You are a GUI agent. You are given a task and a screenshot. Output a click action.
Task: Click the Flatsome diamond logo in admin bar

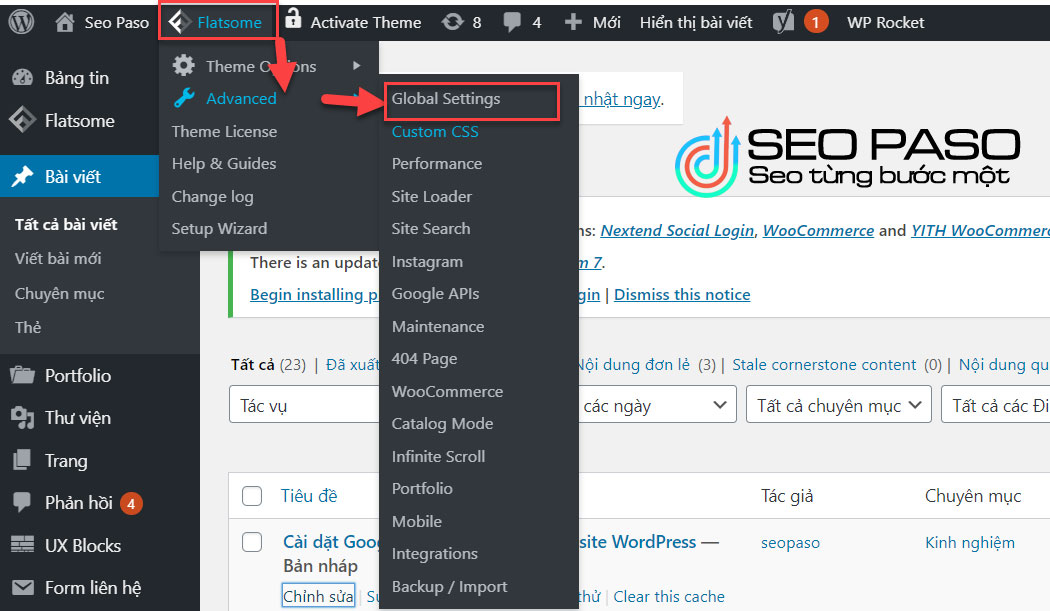pyautogui.click(x=179, y=22)
